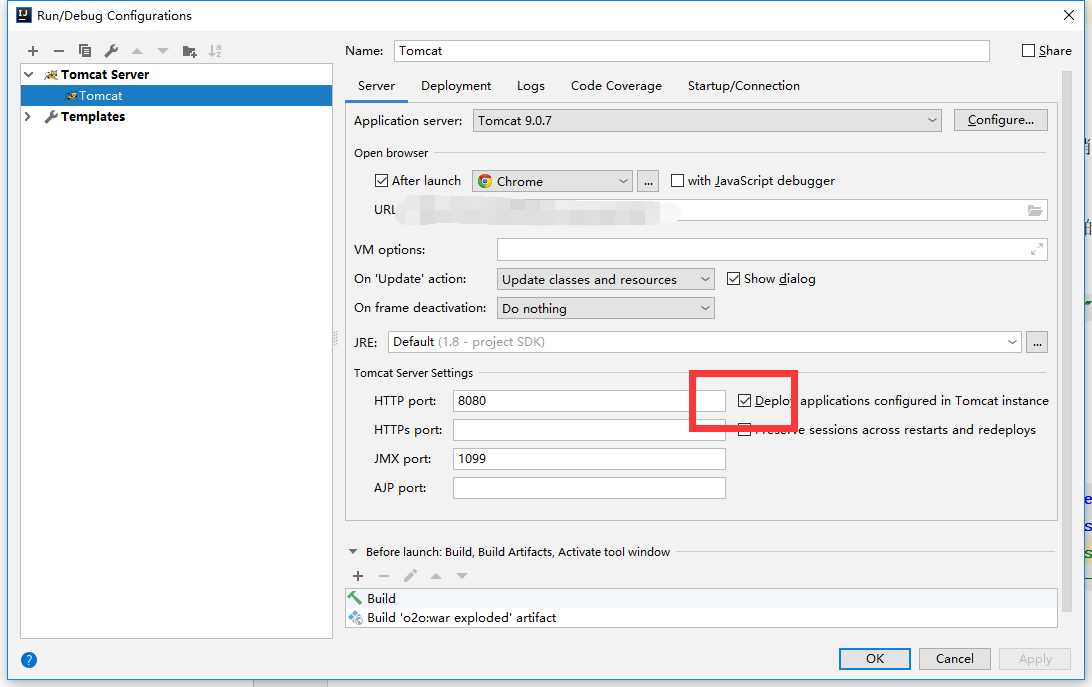The height and width of the screenshot is (687, 1092).
Task: Expand the Templates tree node
Action: pyautogui.click(x=29, y=116)
